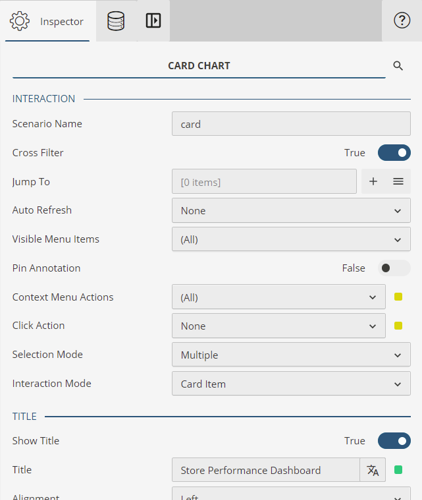
Task: Open help with the question mark icon
Action: (402, 21)
